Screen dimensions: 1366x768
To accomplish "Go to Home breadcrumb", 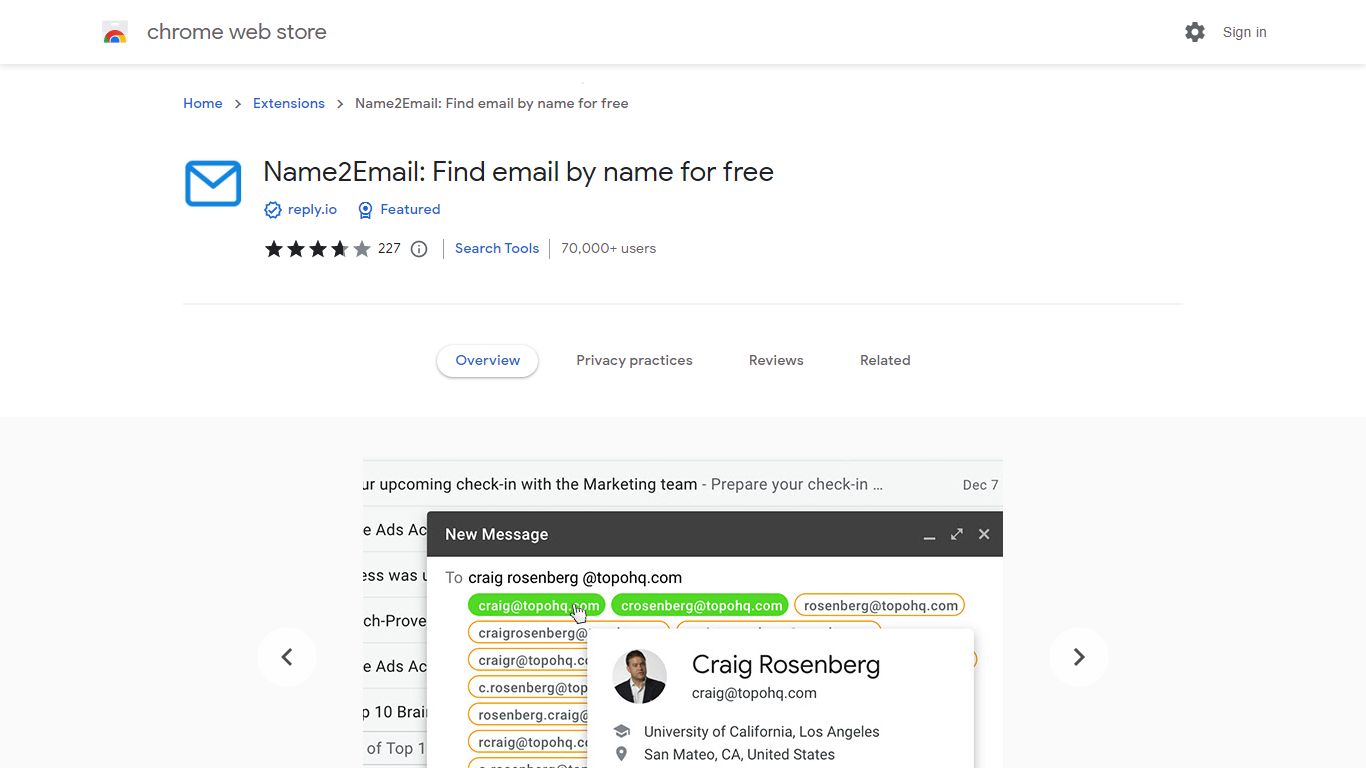I will tap(203, 103).
